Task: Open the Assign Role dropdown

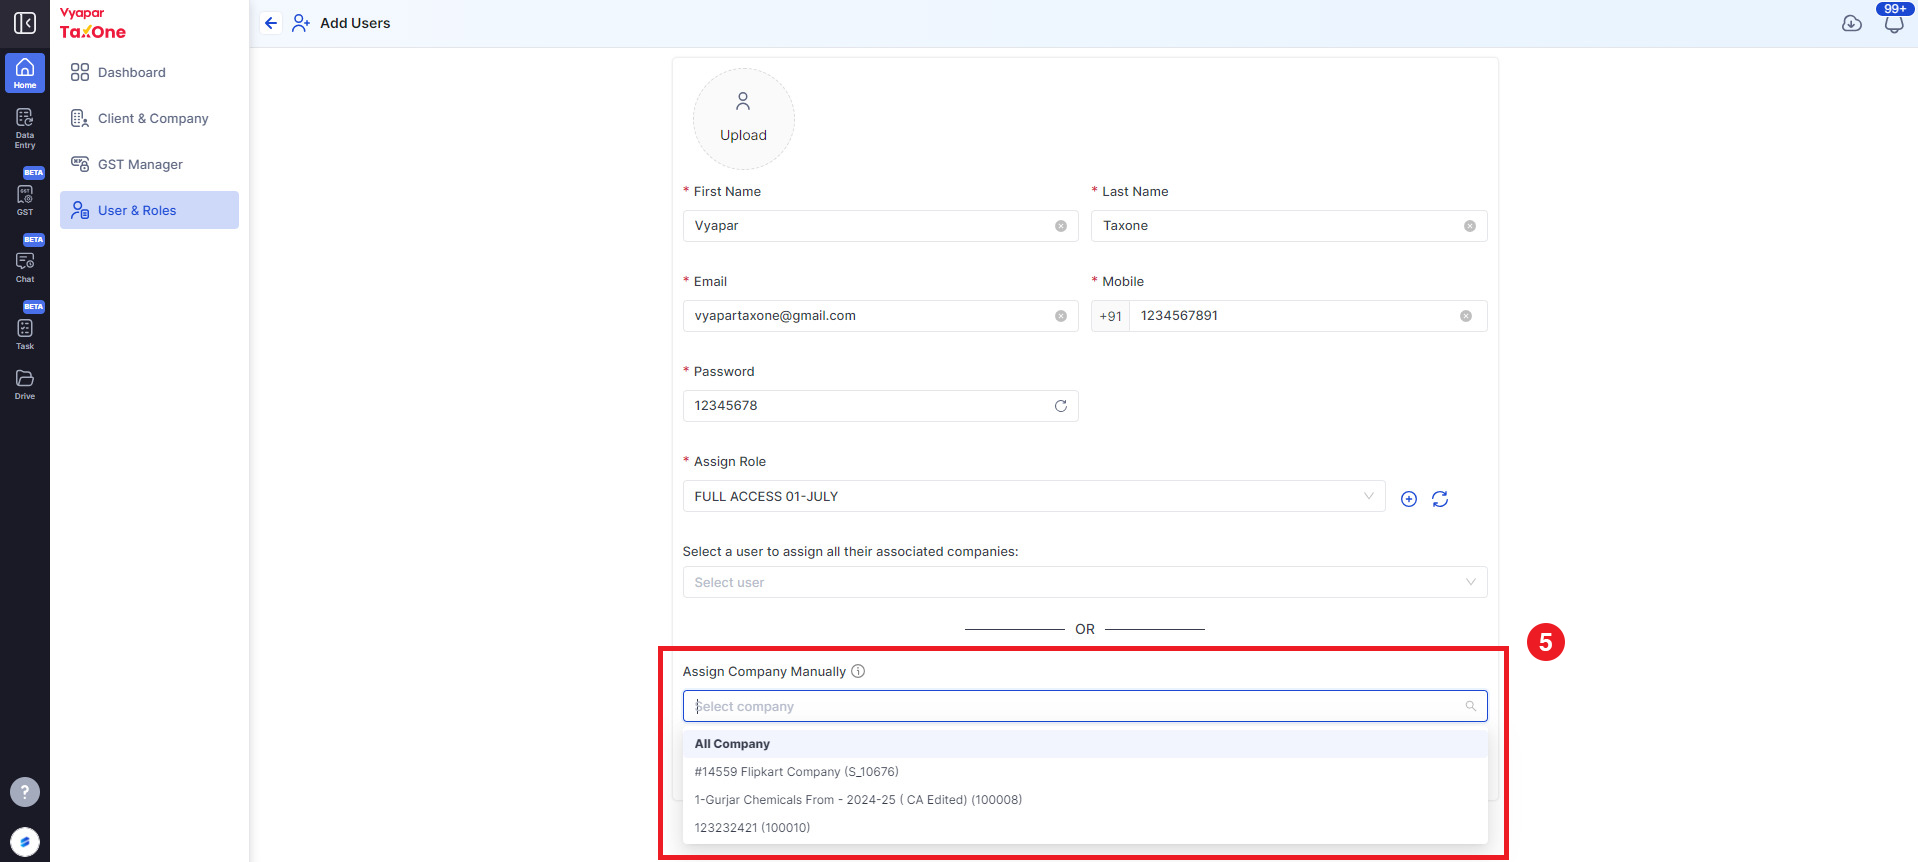Action: (x=1034, y=496)
